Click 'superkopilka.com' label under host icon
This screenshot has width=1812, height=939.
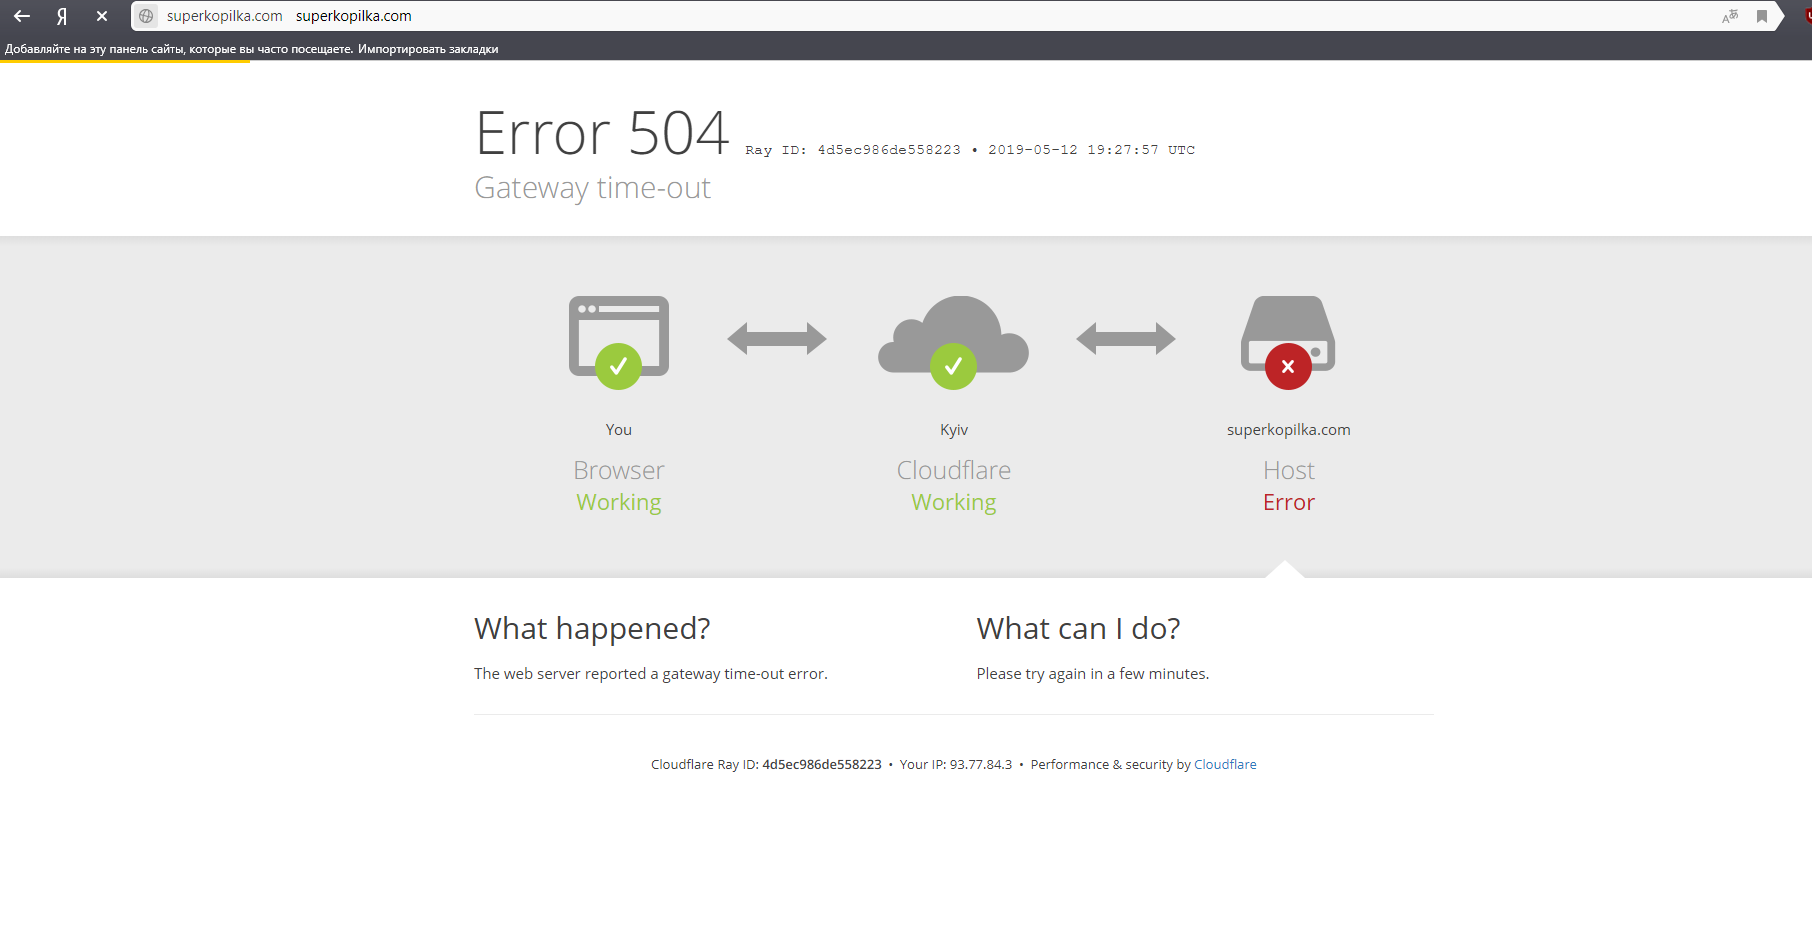[x=1289, y=429]
